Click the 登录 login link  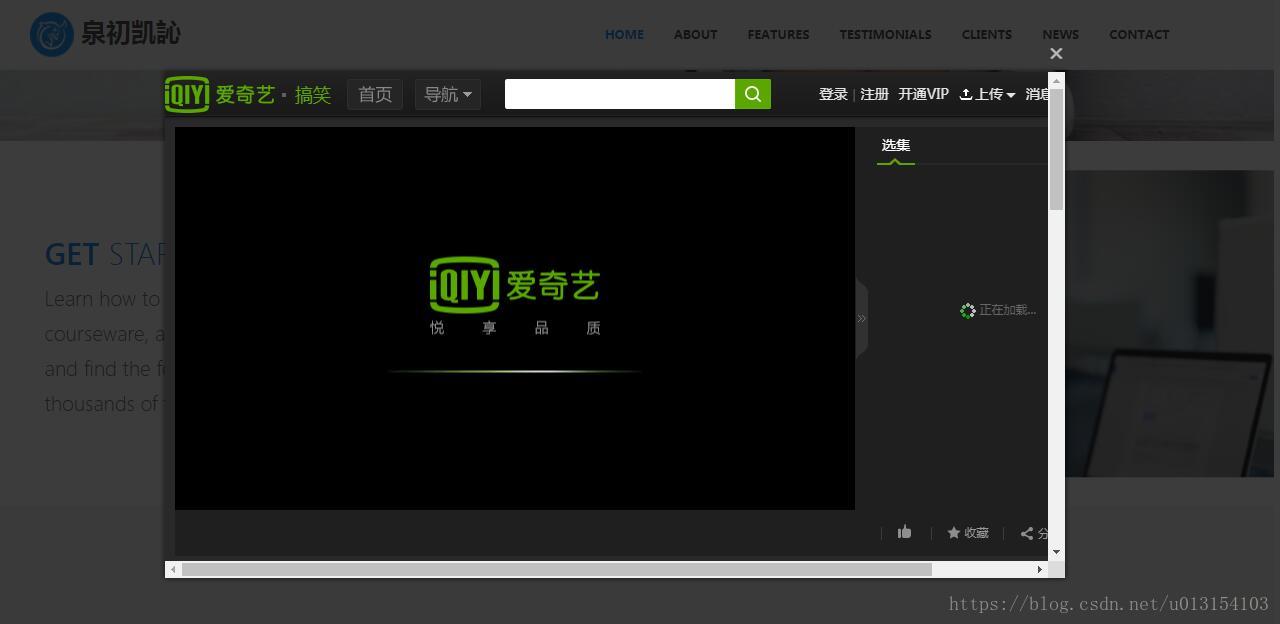[x=833, y=94]
